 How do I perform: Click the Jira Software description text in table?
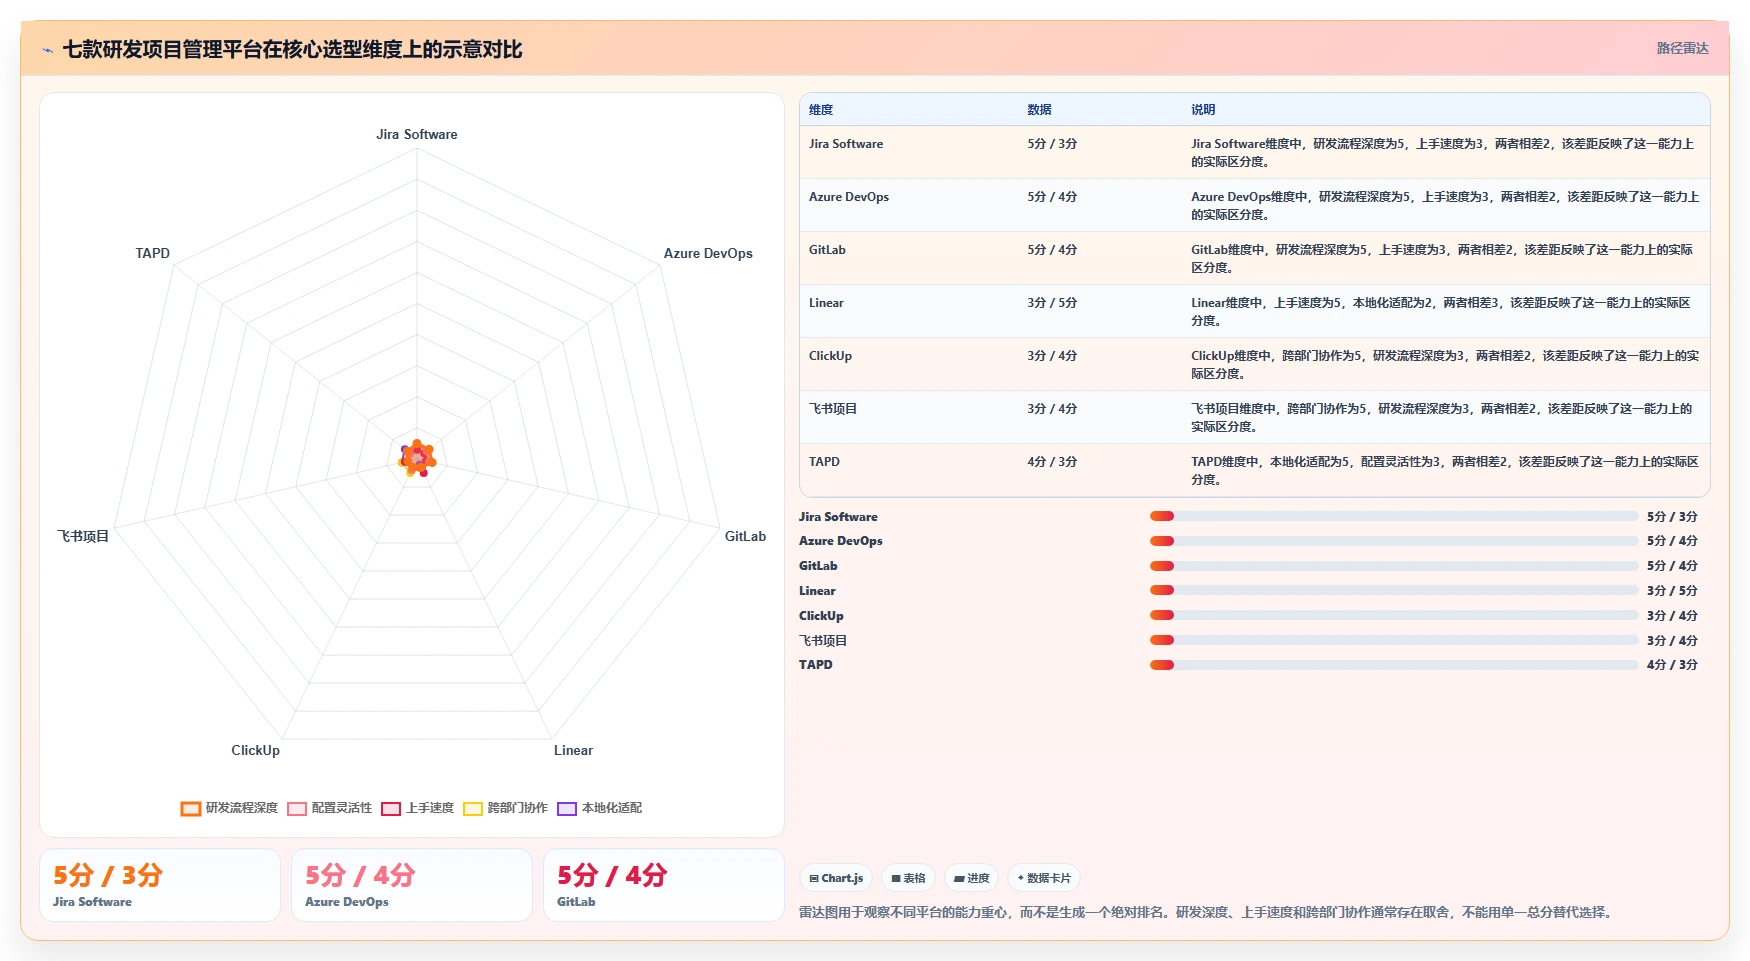(x=1443, y=152)
